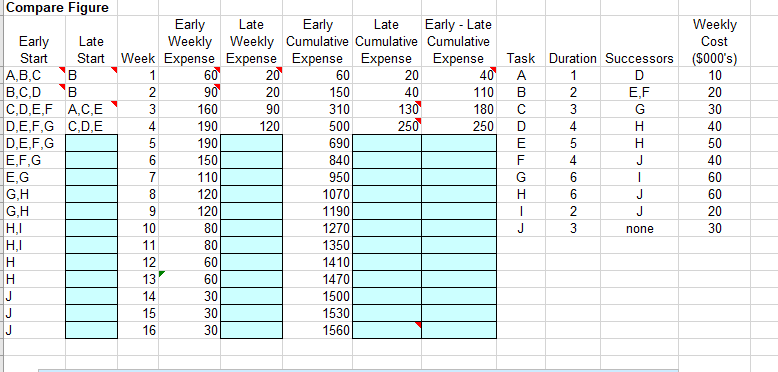The width and height of the screenshot is (778, 372).
Task: Select Early Cumulative Expense value 310
Action: click(318, 109)
